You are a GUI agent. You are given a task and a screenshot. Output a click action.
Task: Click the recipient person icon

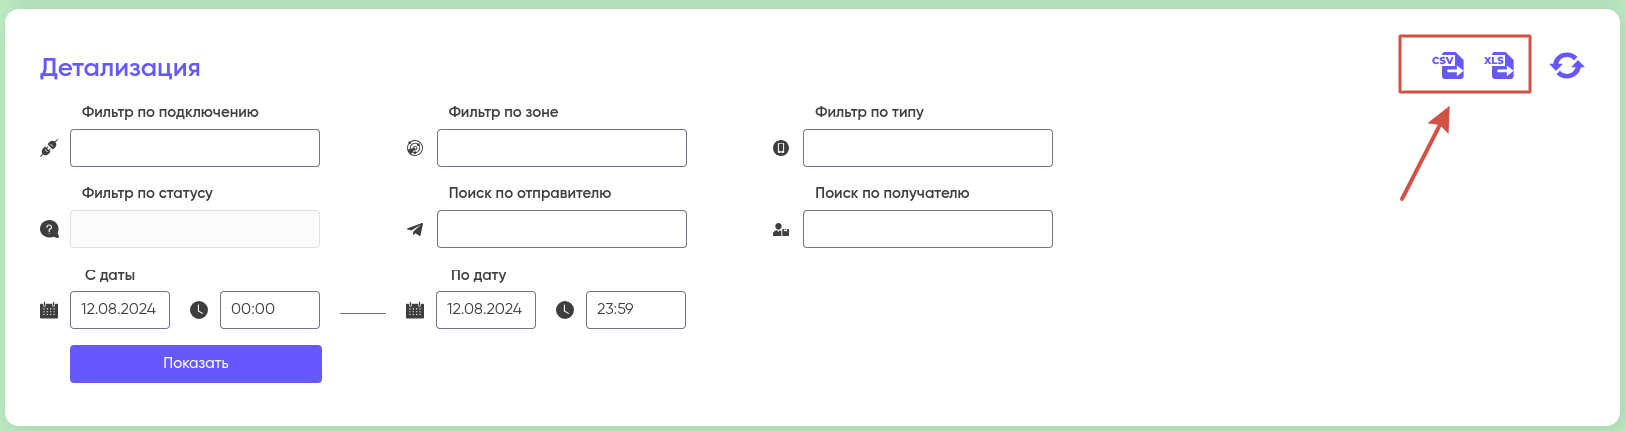(x=781, y=229)
